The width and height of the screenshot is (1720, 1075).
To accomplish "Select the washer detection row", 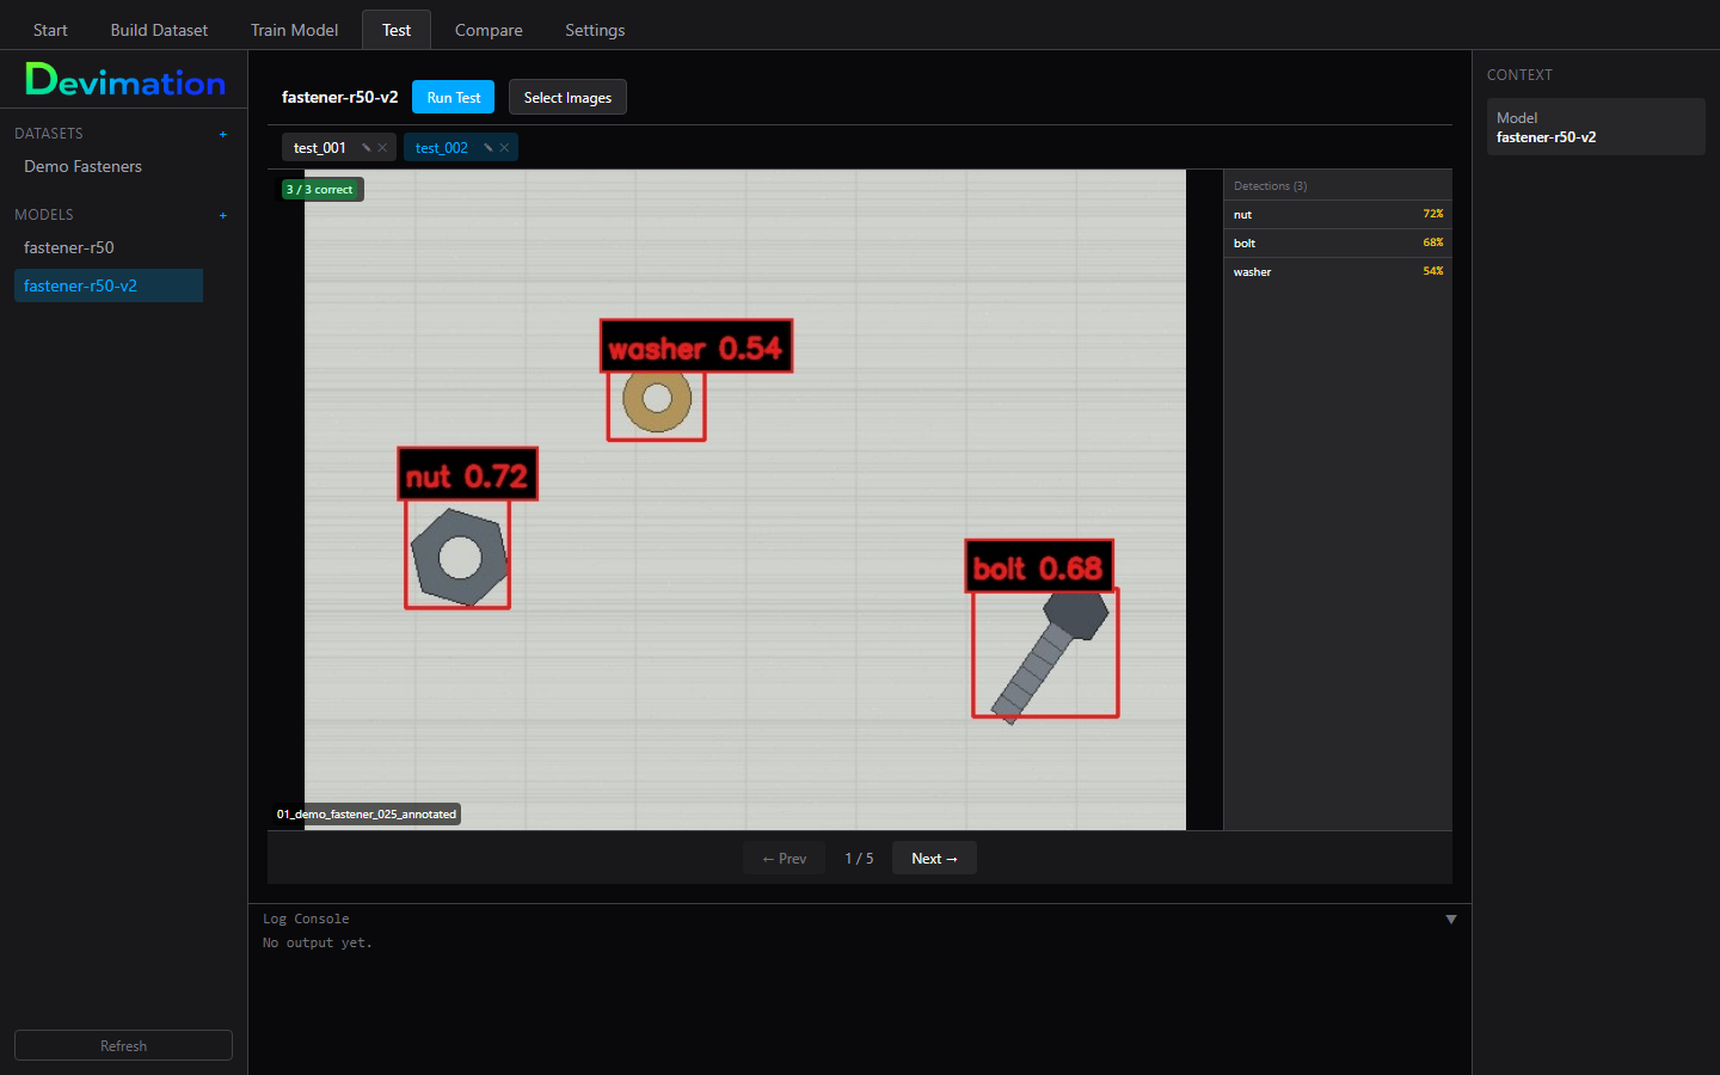I will point(1338,271).
